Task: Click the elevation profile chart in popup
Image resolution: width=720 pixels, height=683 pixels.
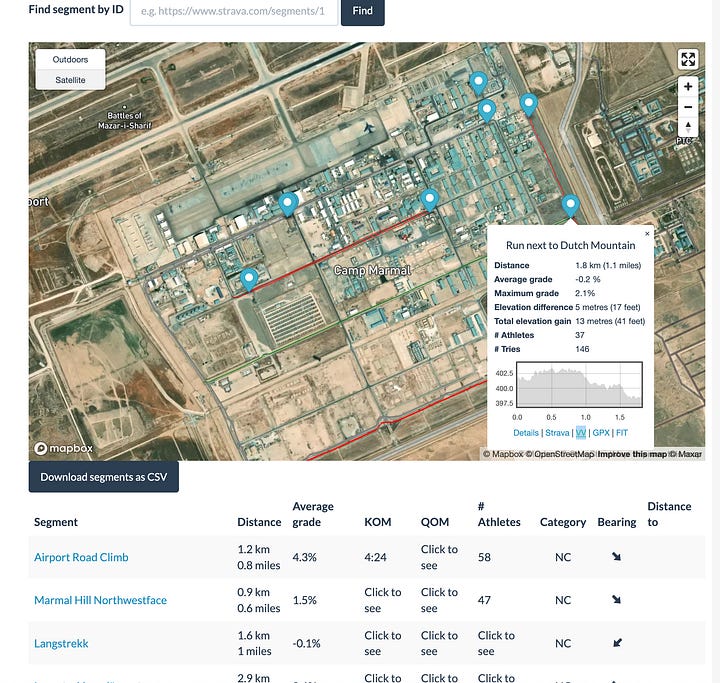Action: pos(579,384)
